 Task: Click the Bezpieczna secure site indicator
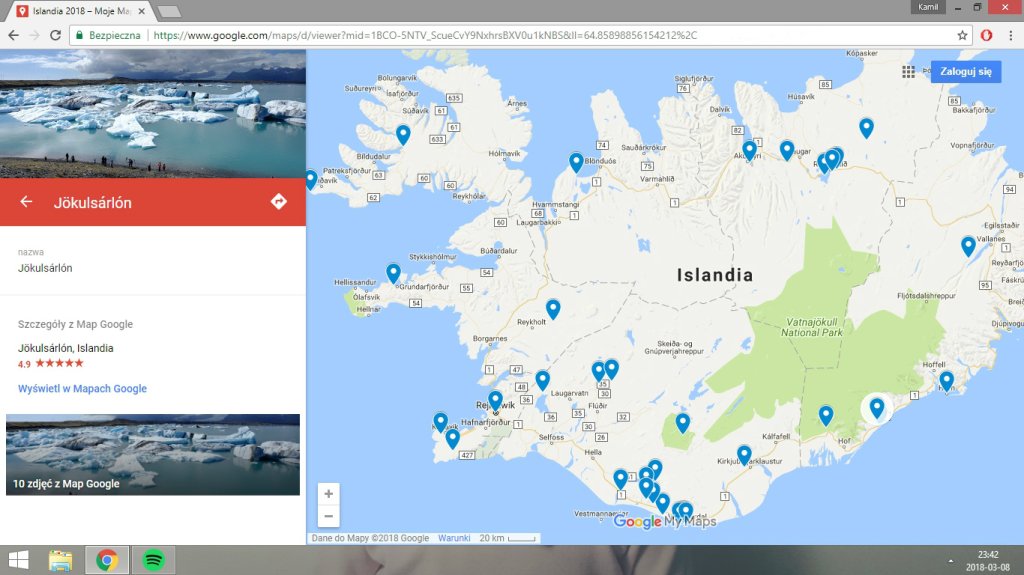click(x=108, y=35)
